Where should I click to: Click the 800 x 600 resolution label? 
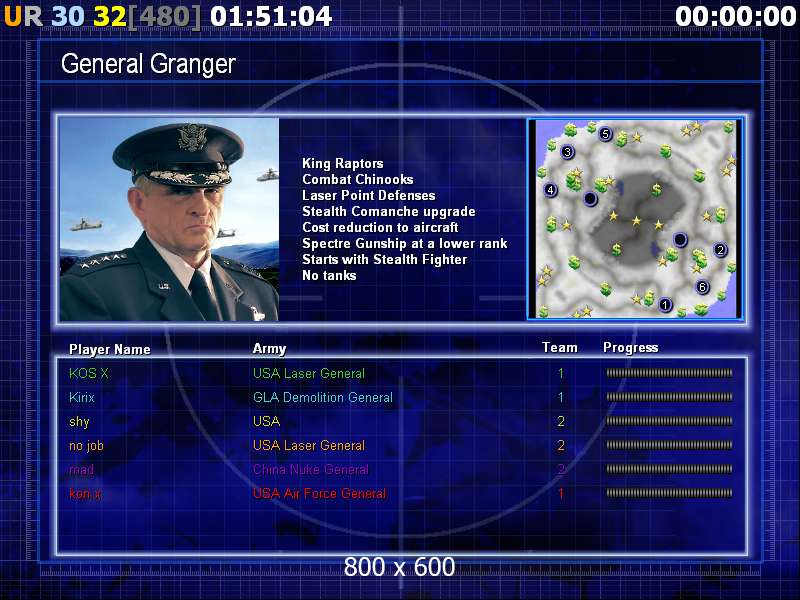[399, 567]
